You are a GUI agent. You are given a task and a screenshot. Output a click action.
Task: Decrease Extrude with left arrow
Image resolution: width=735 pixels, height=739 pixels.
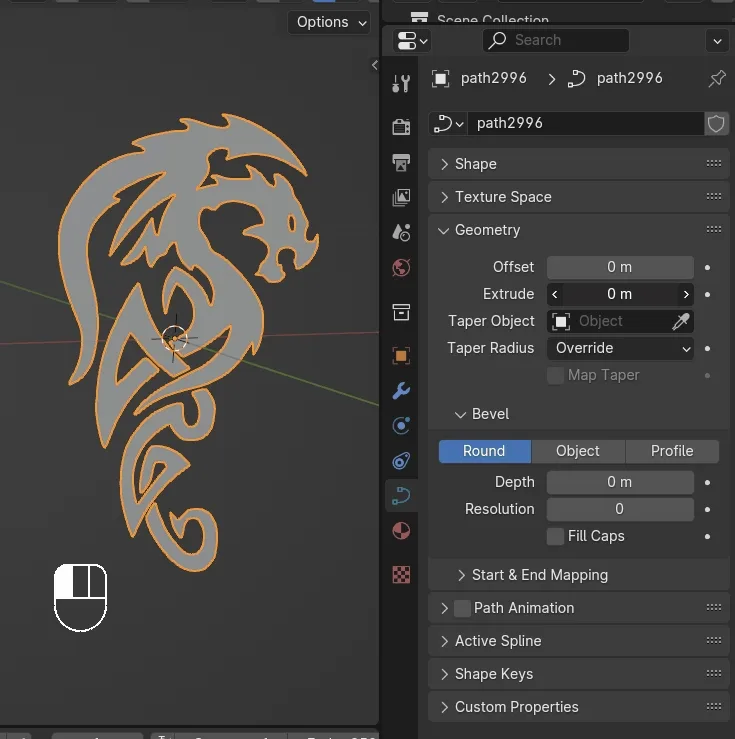[x=555, y=295]
